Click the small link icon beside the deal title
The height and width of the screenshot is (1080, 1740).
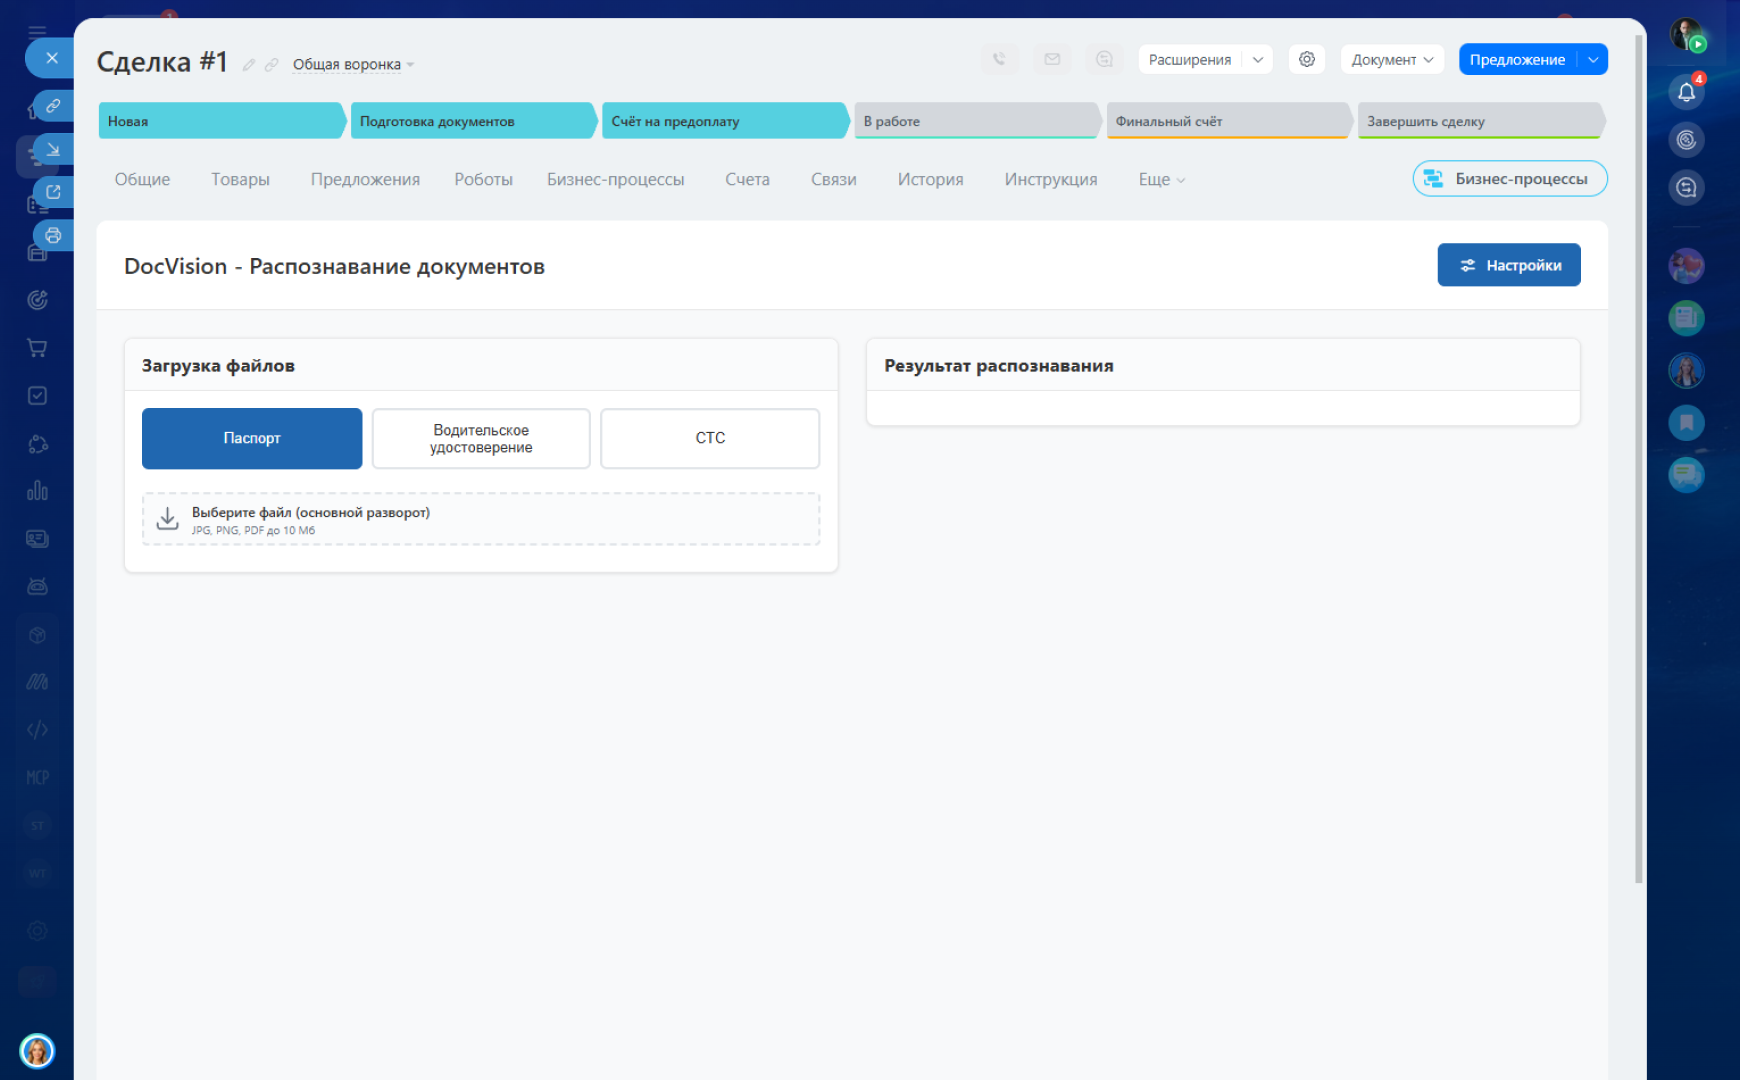coord(271,65)
